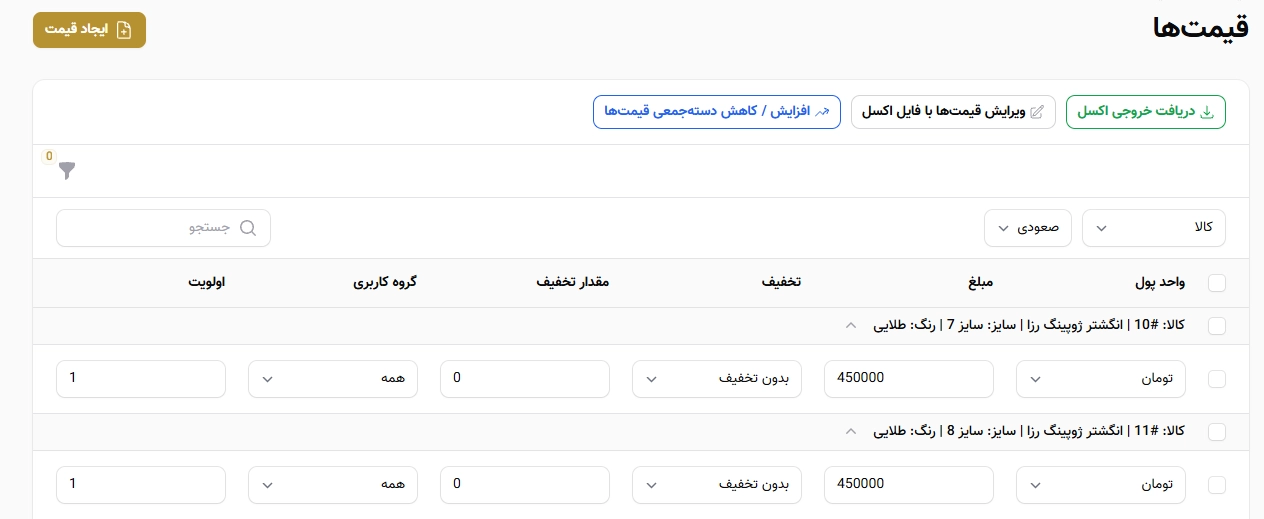Click the دریافت خروجی اکسل export button
Image resolution: width=1264 pixels, height=519 pixels.
1146,112
